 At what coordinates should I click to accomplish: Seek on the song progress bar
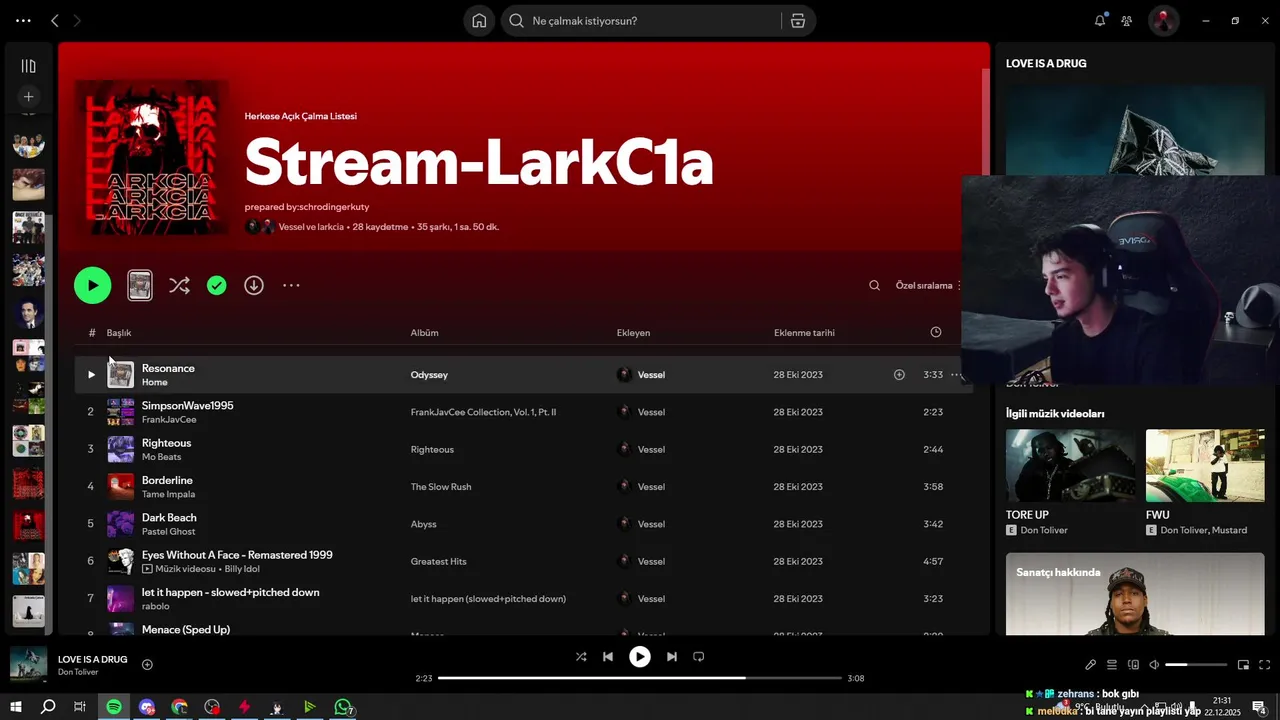coord(640,678)
